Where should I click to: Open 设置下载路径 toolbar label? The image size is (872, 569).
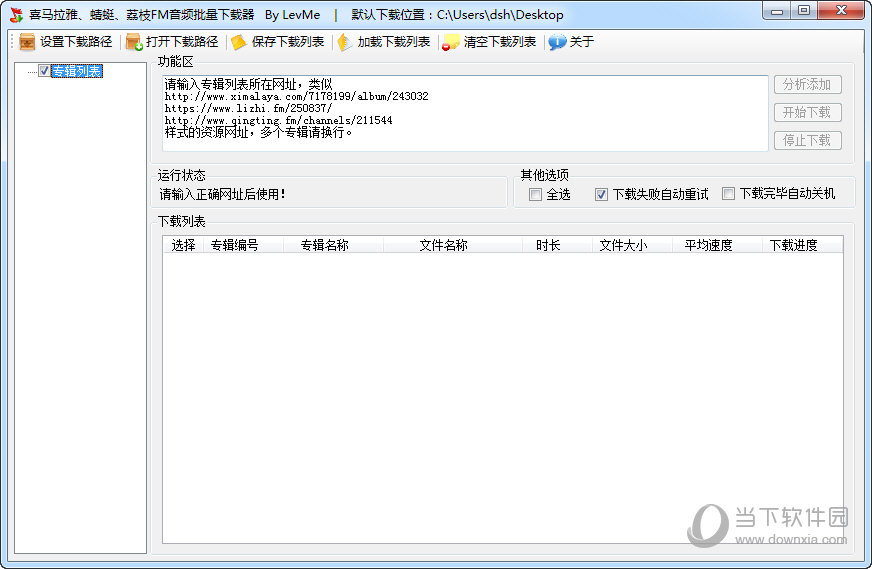(x=76, y=42)
